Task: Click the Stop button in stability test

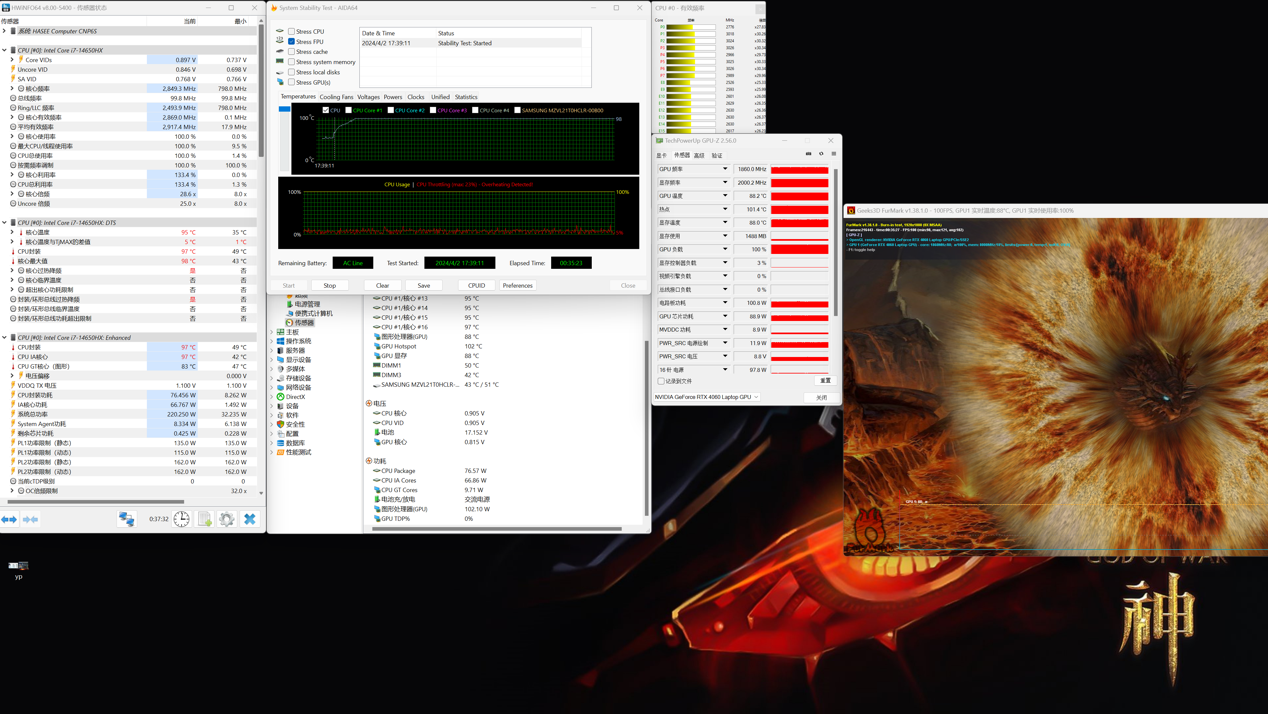Action: pyautogui.click(x=329, y=285)
